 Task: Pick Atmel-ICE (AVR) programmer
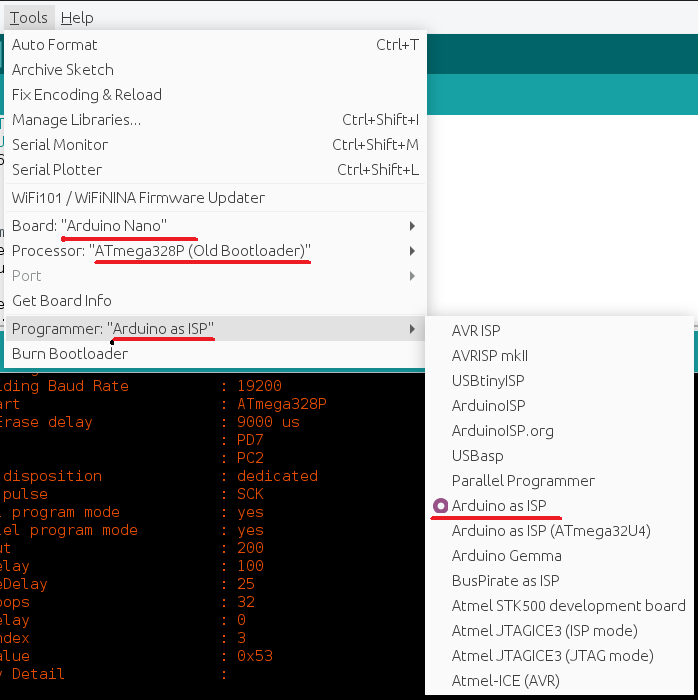point(506,681)
